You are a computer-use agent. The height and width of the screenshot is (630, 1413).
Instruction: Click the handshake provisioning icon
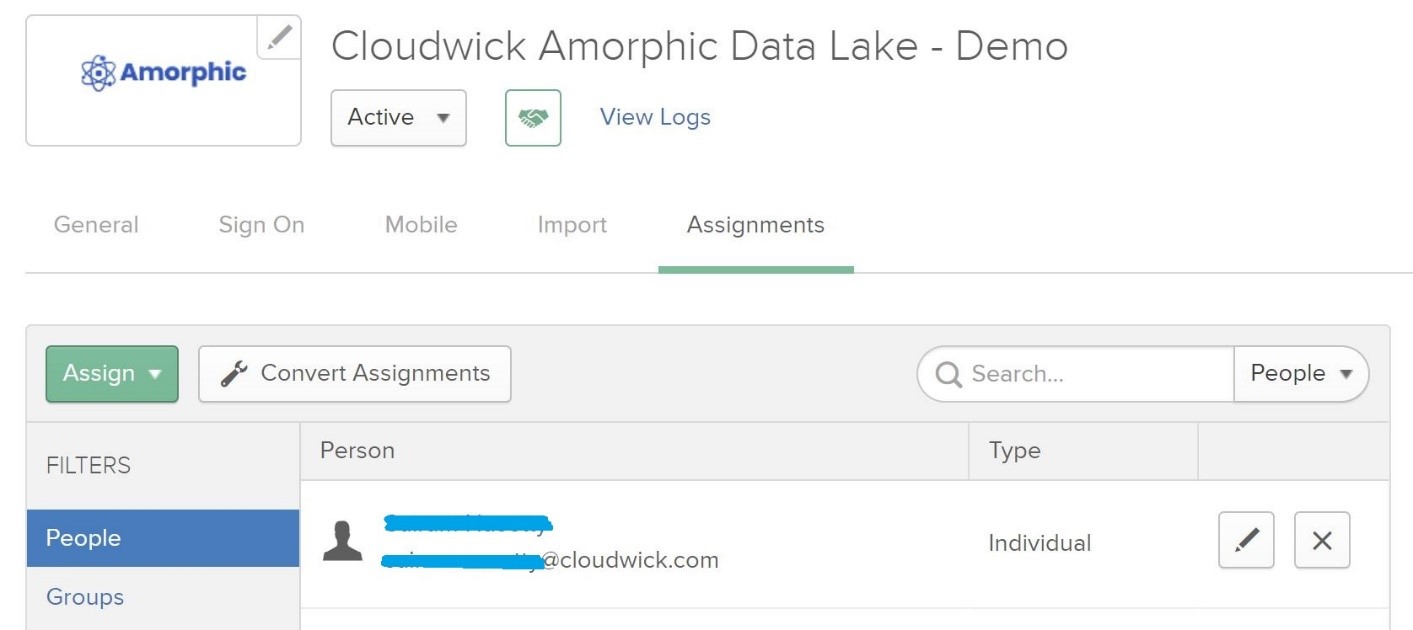click(533, 118)
